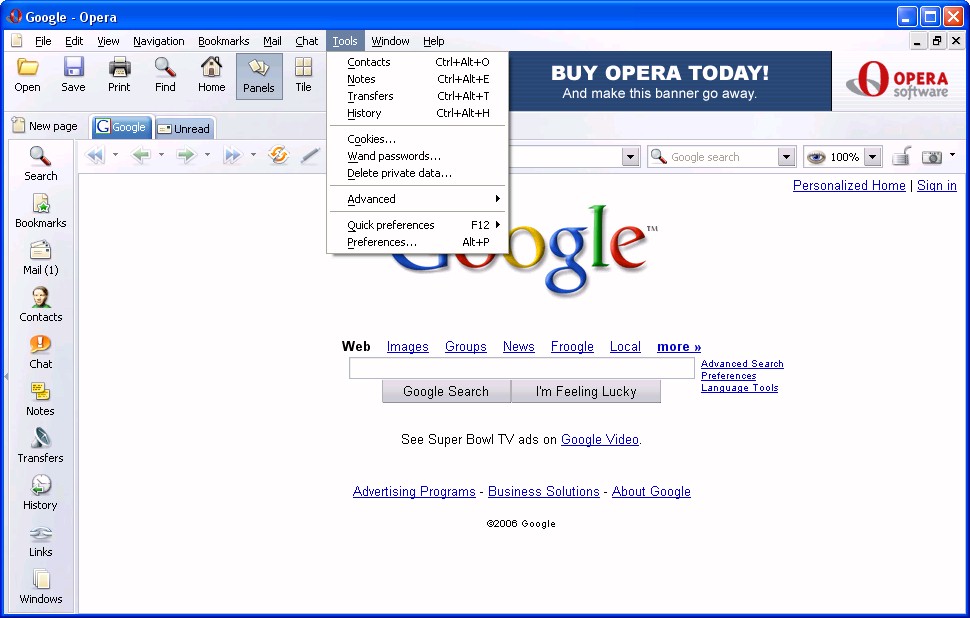
Task: Click the camera icon in address bar
Action: (932, 157)
